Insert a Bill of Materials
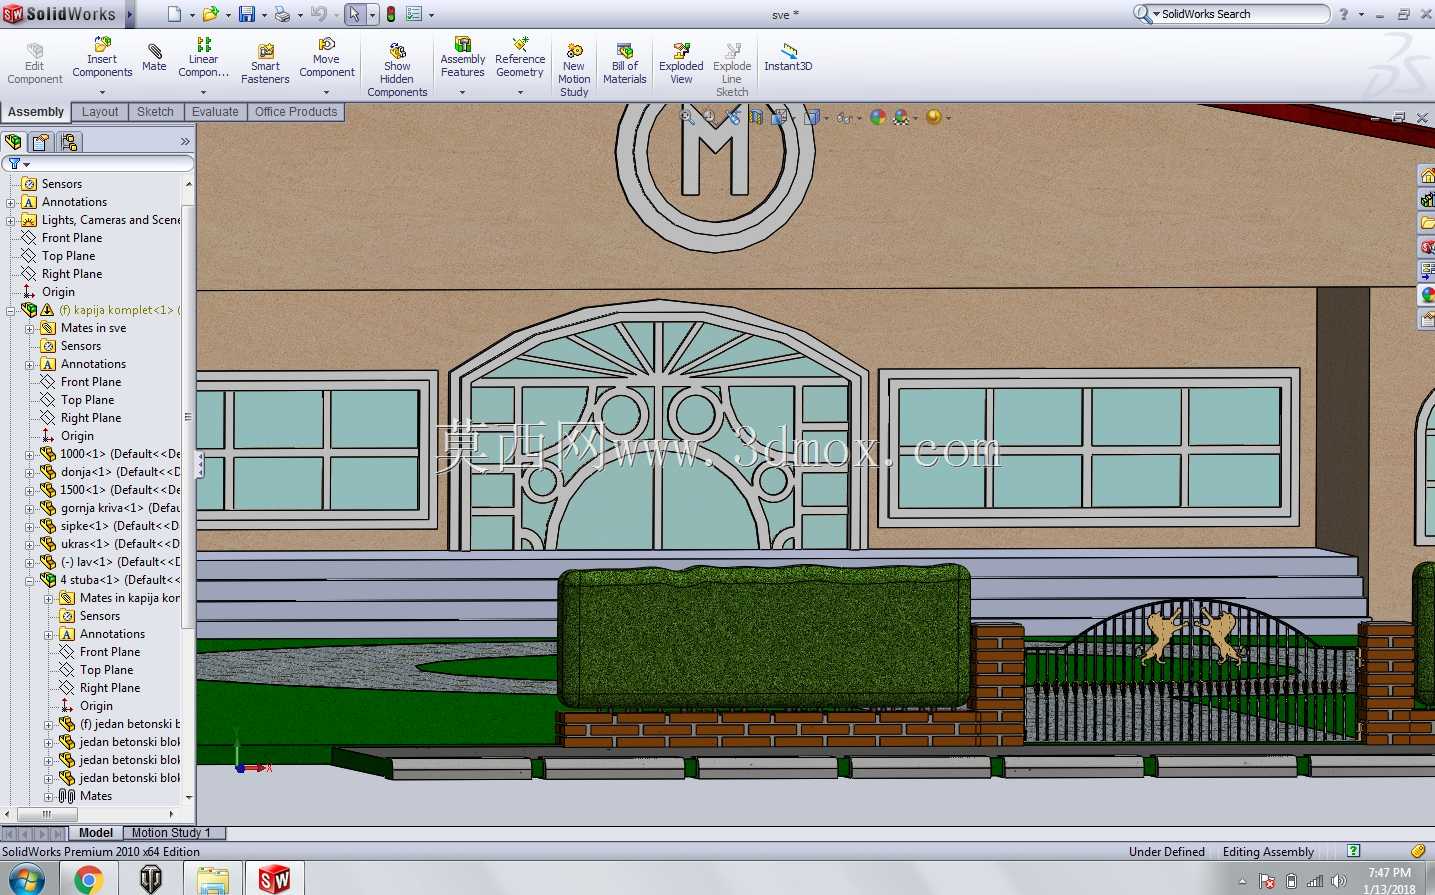 point(625,64)
